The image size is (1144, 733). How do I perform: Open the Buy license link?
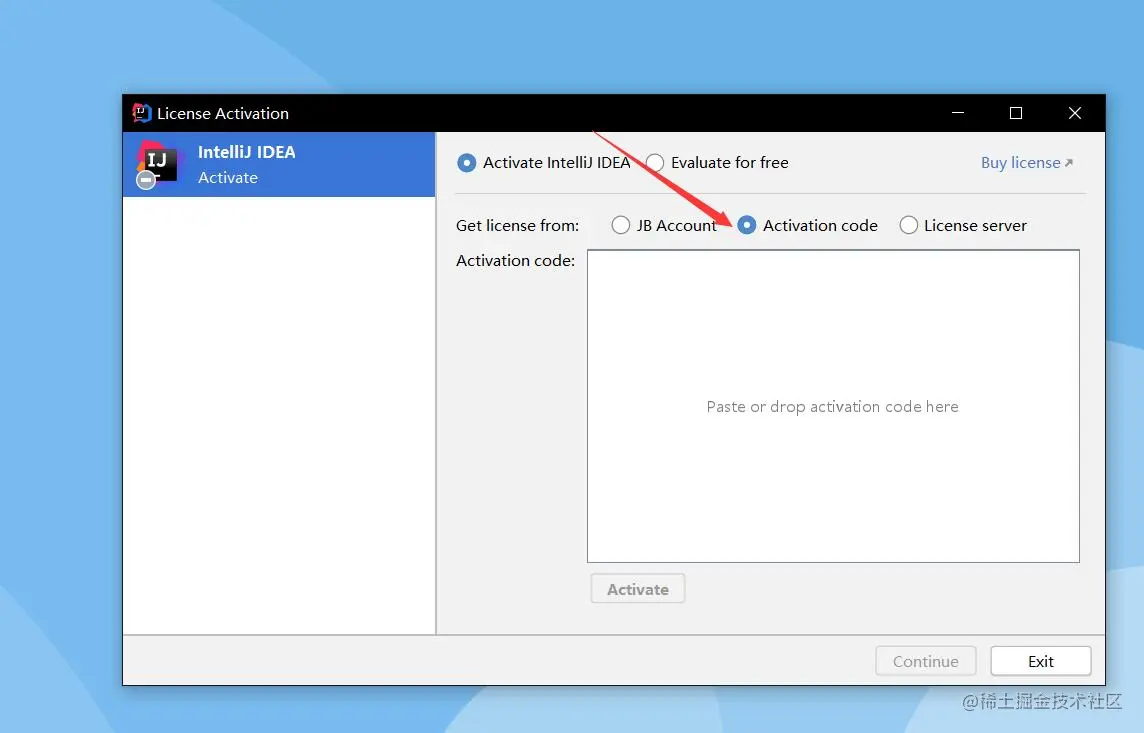[1027, 163]
